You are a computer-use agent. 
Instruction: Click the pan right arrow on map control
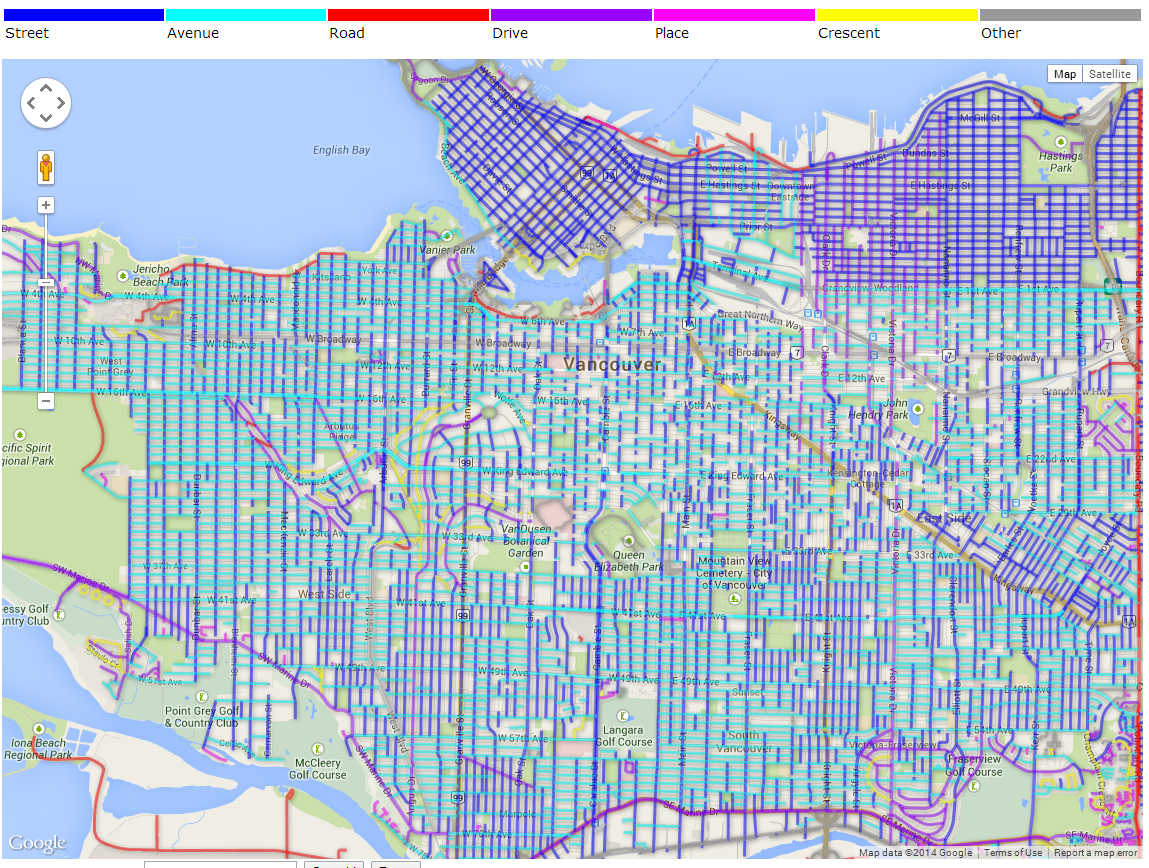pos(61,103)
